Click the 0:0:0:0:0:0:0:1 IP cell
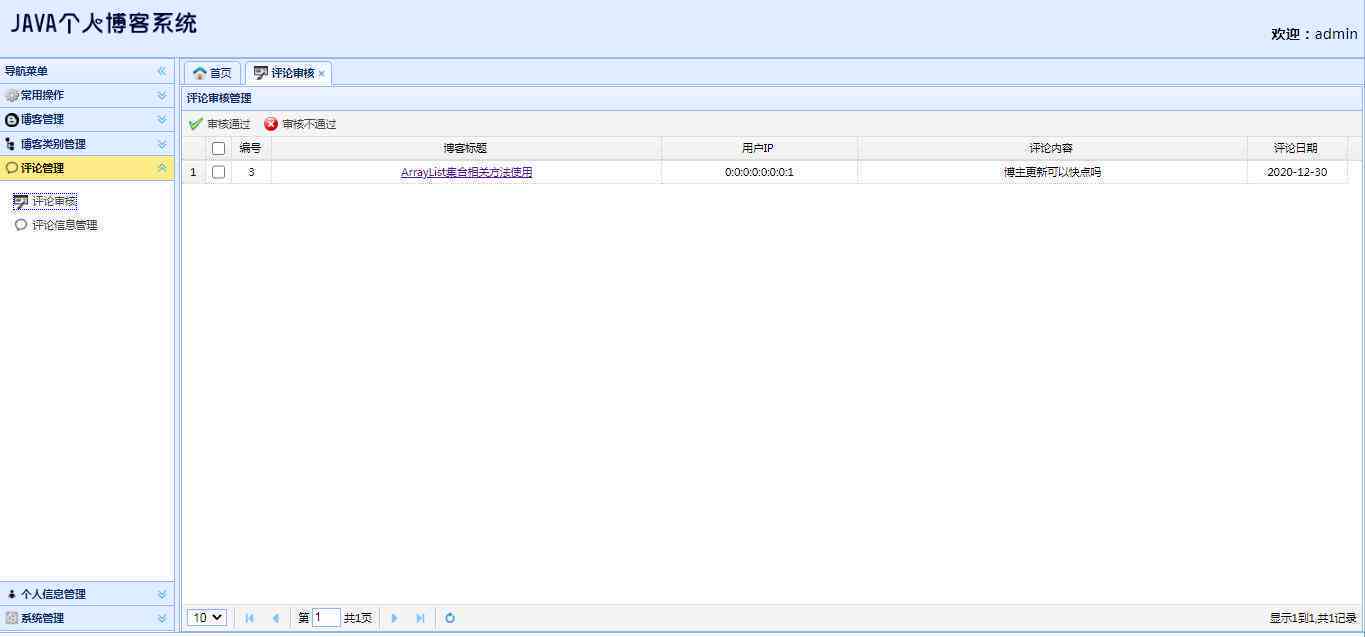The width and height of the screenshot is (1365, 637). click(759, 172)
